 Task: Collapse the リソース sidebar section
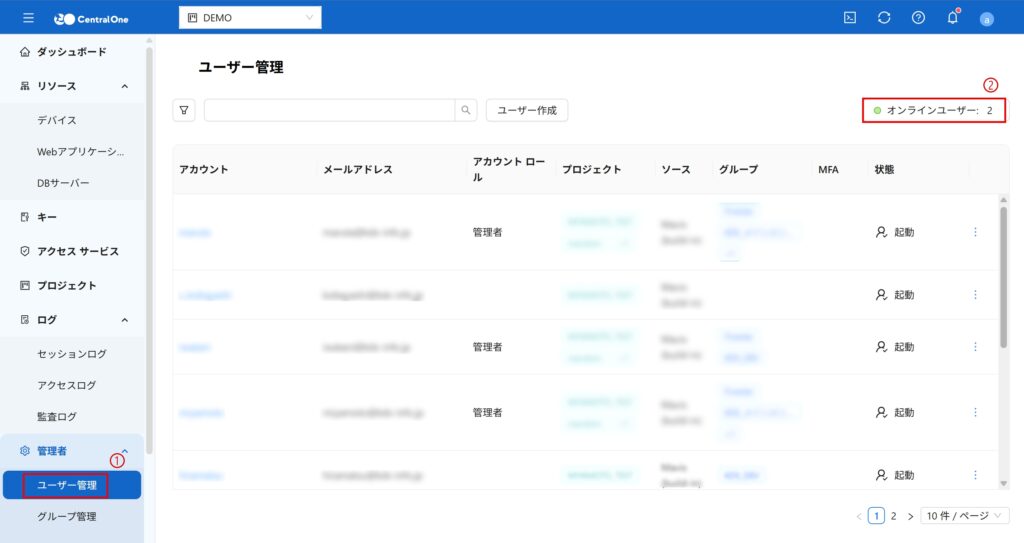click(125, 86)
